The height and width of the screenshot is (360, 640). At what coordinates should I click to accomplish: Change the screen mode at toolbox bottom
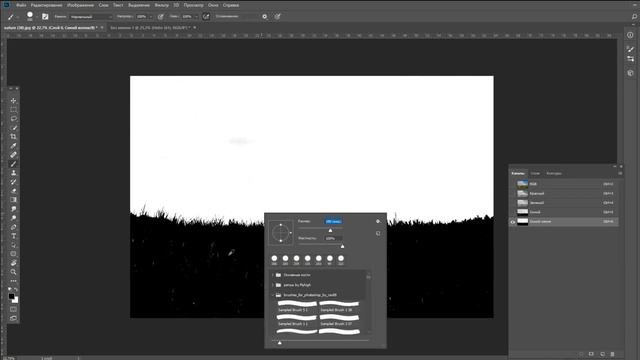(x=13, y=318)
